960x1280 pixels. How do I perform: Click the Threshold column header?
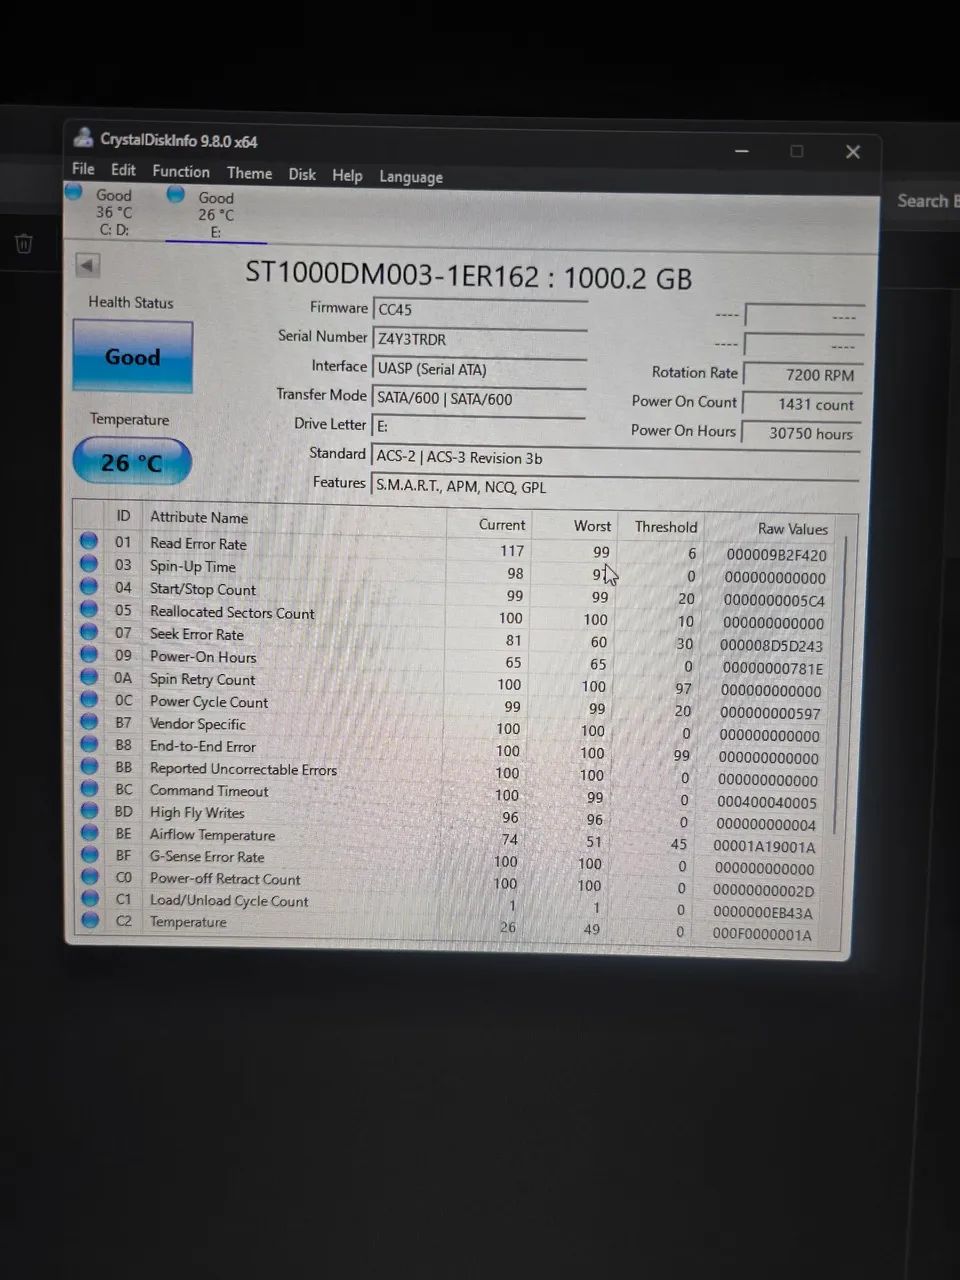coord(666,527)
